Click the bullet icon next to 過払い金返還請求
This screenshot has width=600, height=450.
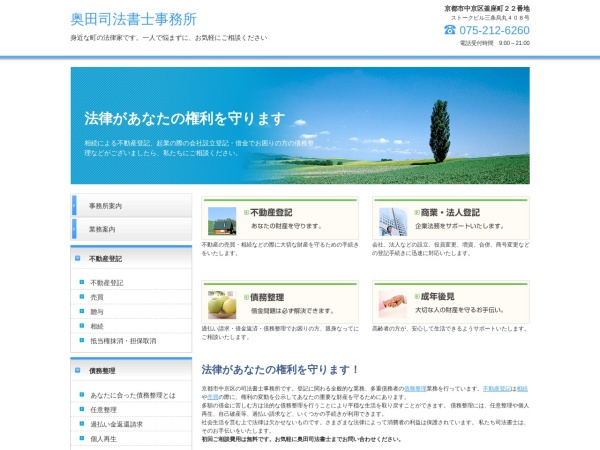[x=82, y=424]
